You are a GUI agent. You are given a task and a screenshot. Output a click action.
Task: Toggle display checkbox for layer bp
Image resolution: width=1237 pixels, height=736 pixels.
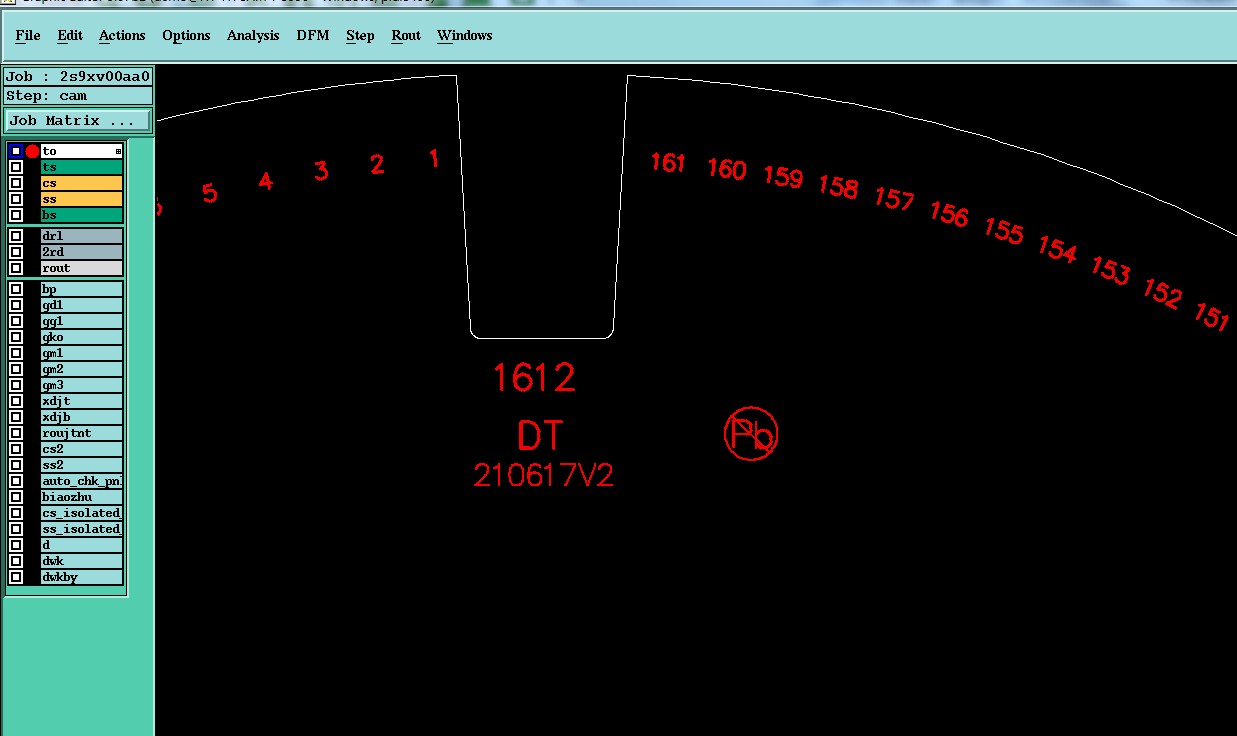click(x=16, y=289)
